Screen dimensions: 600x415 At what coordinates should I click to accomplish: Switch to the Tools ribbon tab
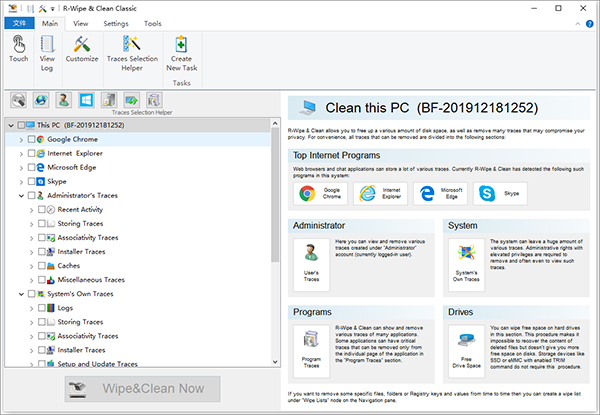(x=153, y=23)
